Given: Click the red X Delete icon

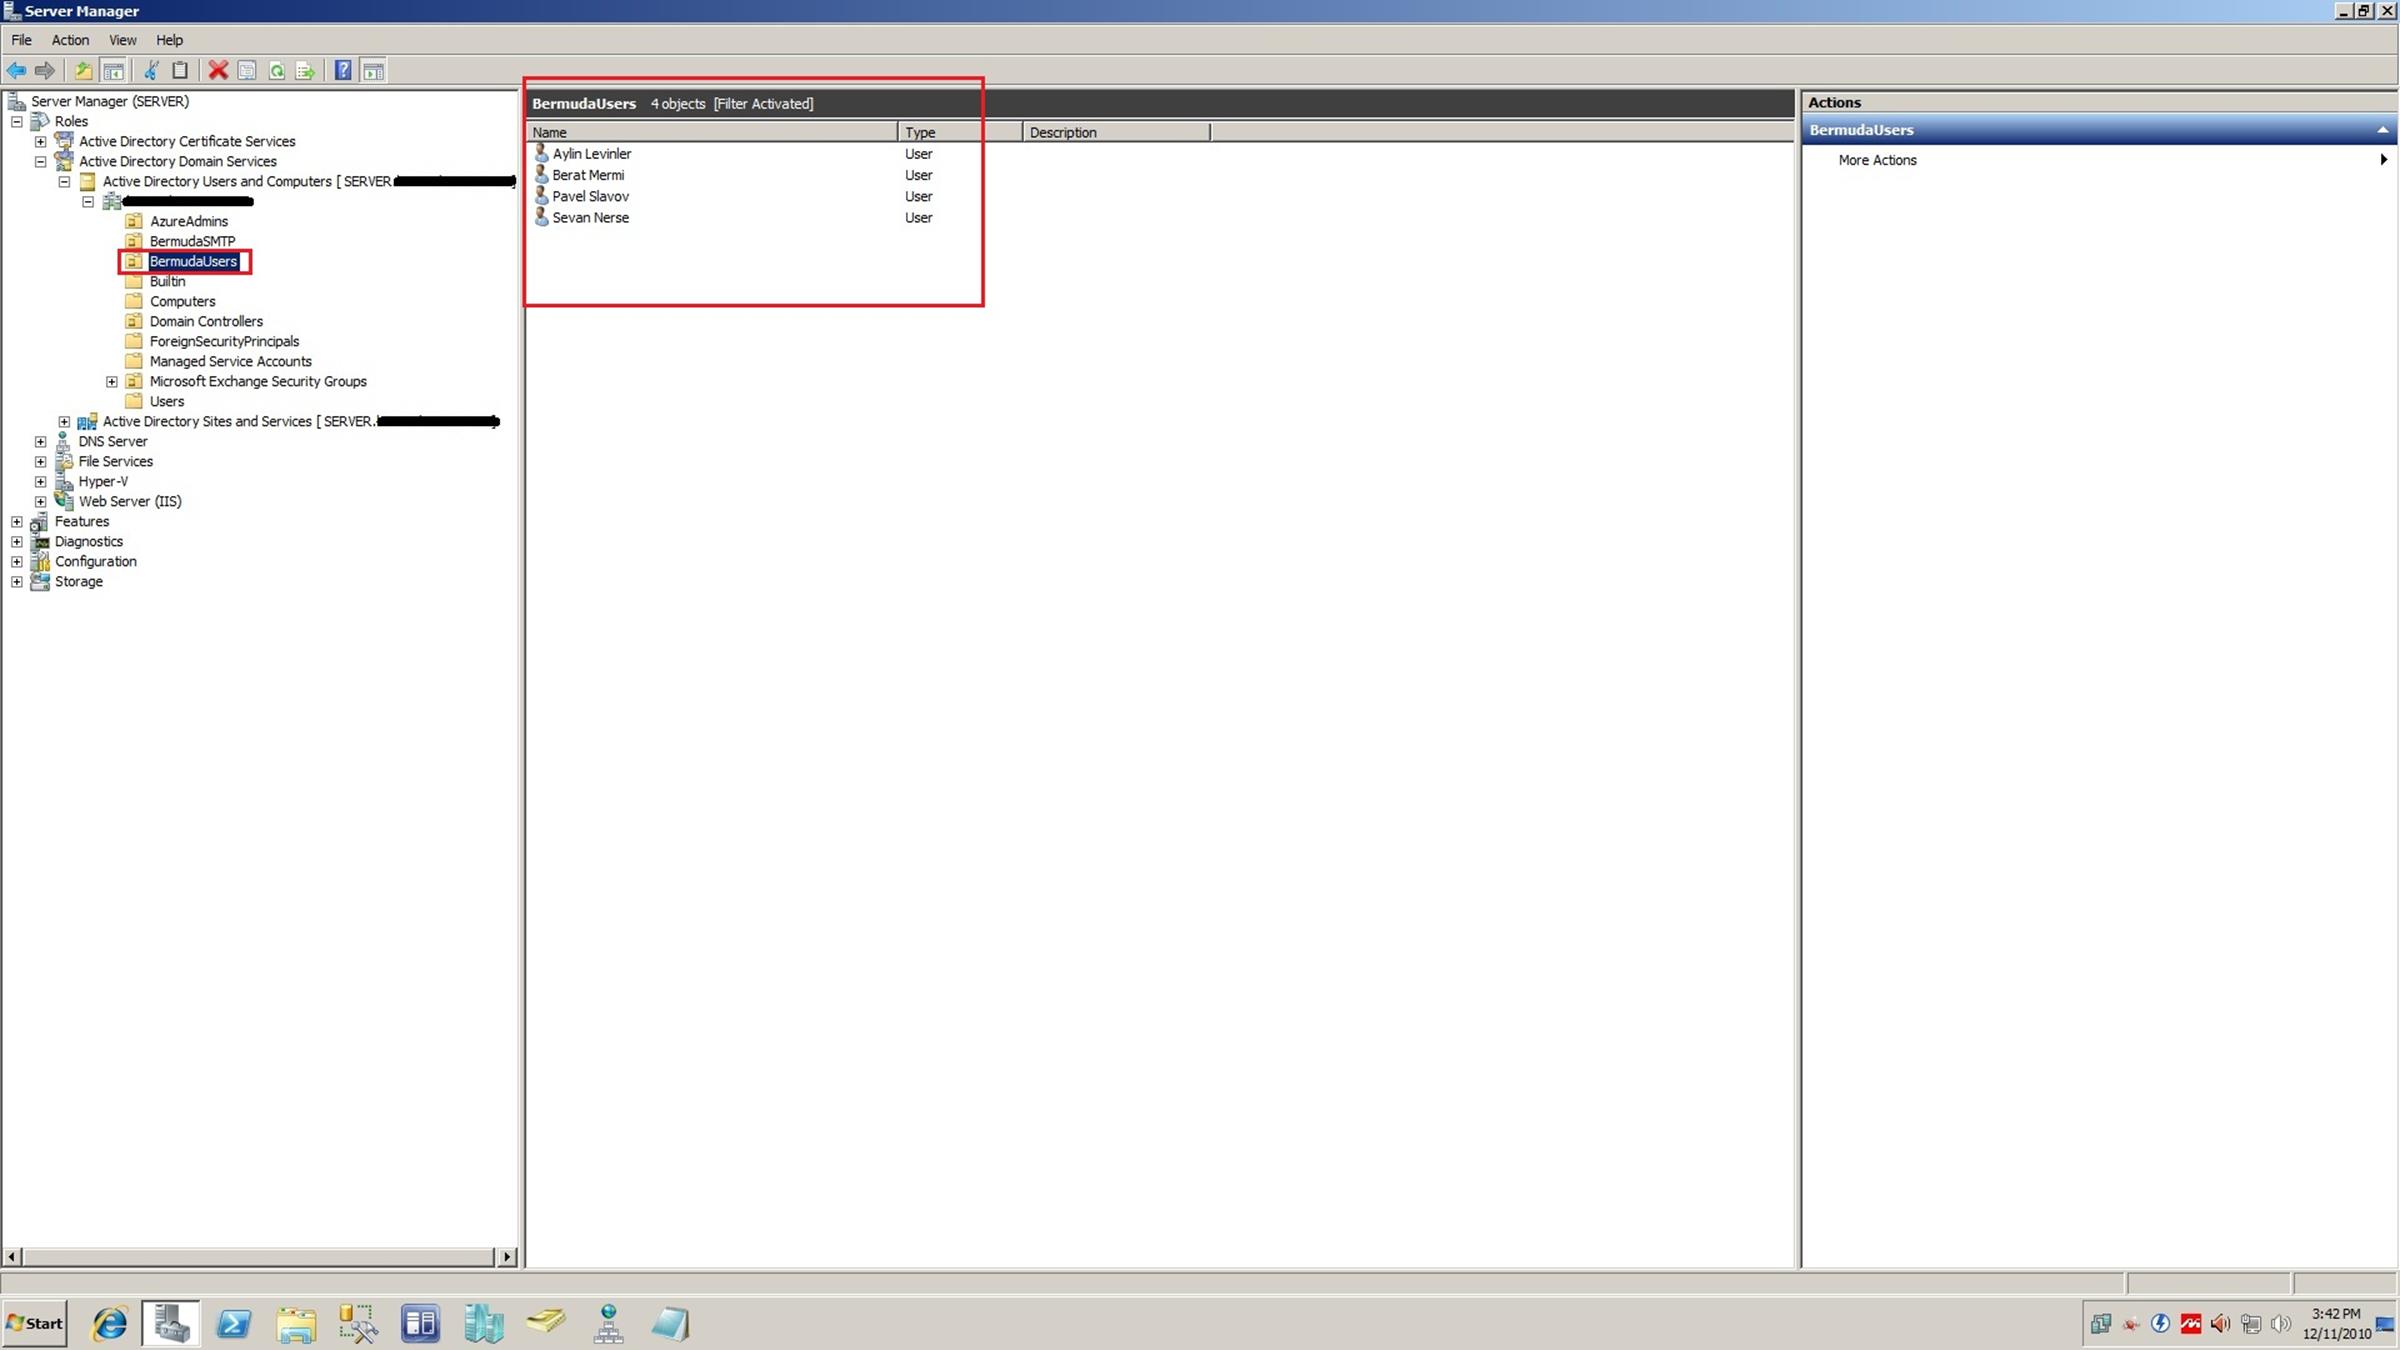Looking at the screenshot, I should (218, 70).
